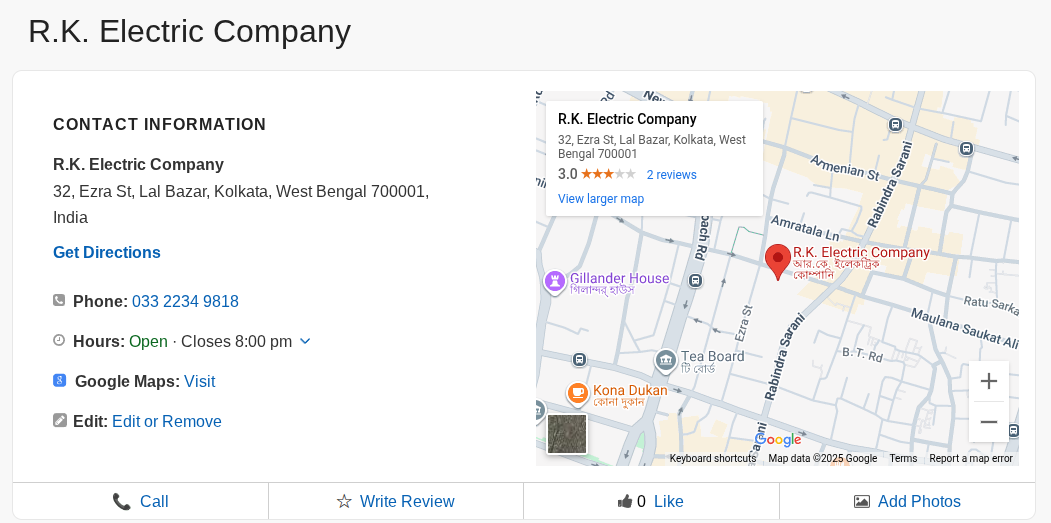The height and width of the screenshot is (523, 1051).
Task: Click the phone icon in Call button
Action: pyautogui.click(x=122, y=501)
